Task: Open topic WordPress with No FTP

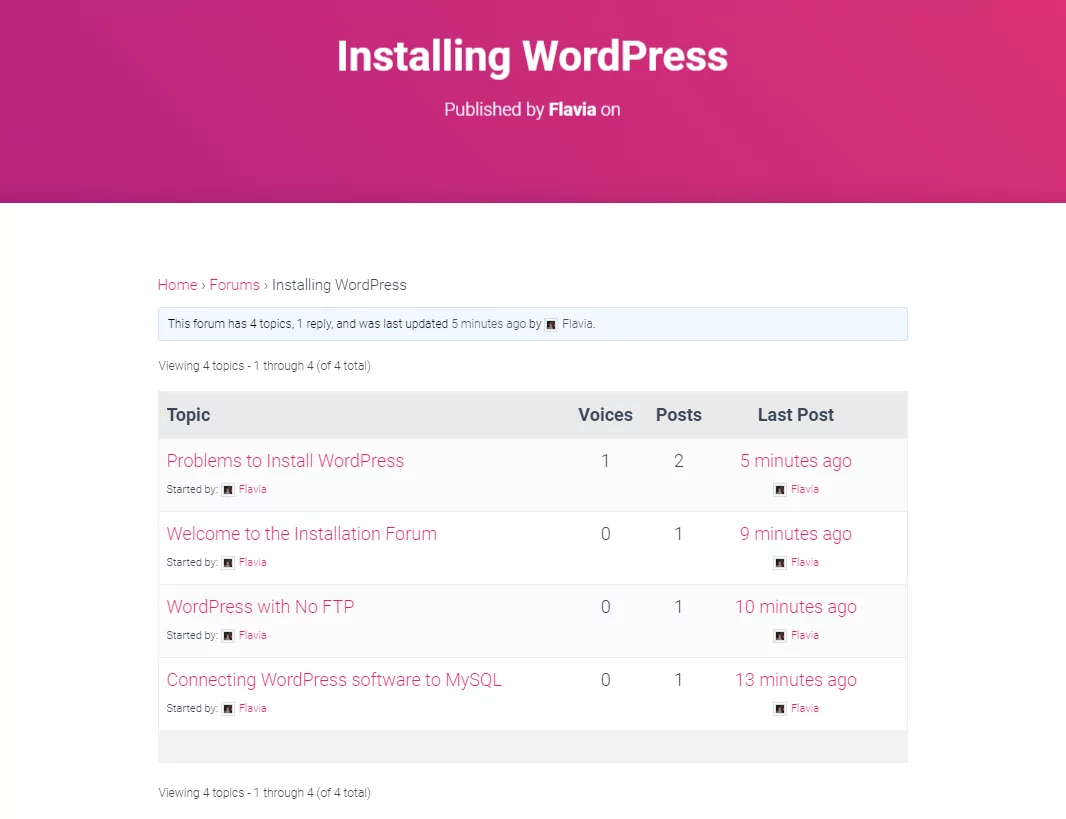Action: point(260,606)
